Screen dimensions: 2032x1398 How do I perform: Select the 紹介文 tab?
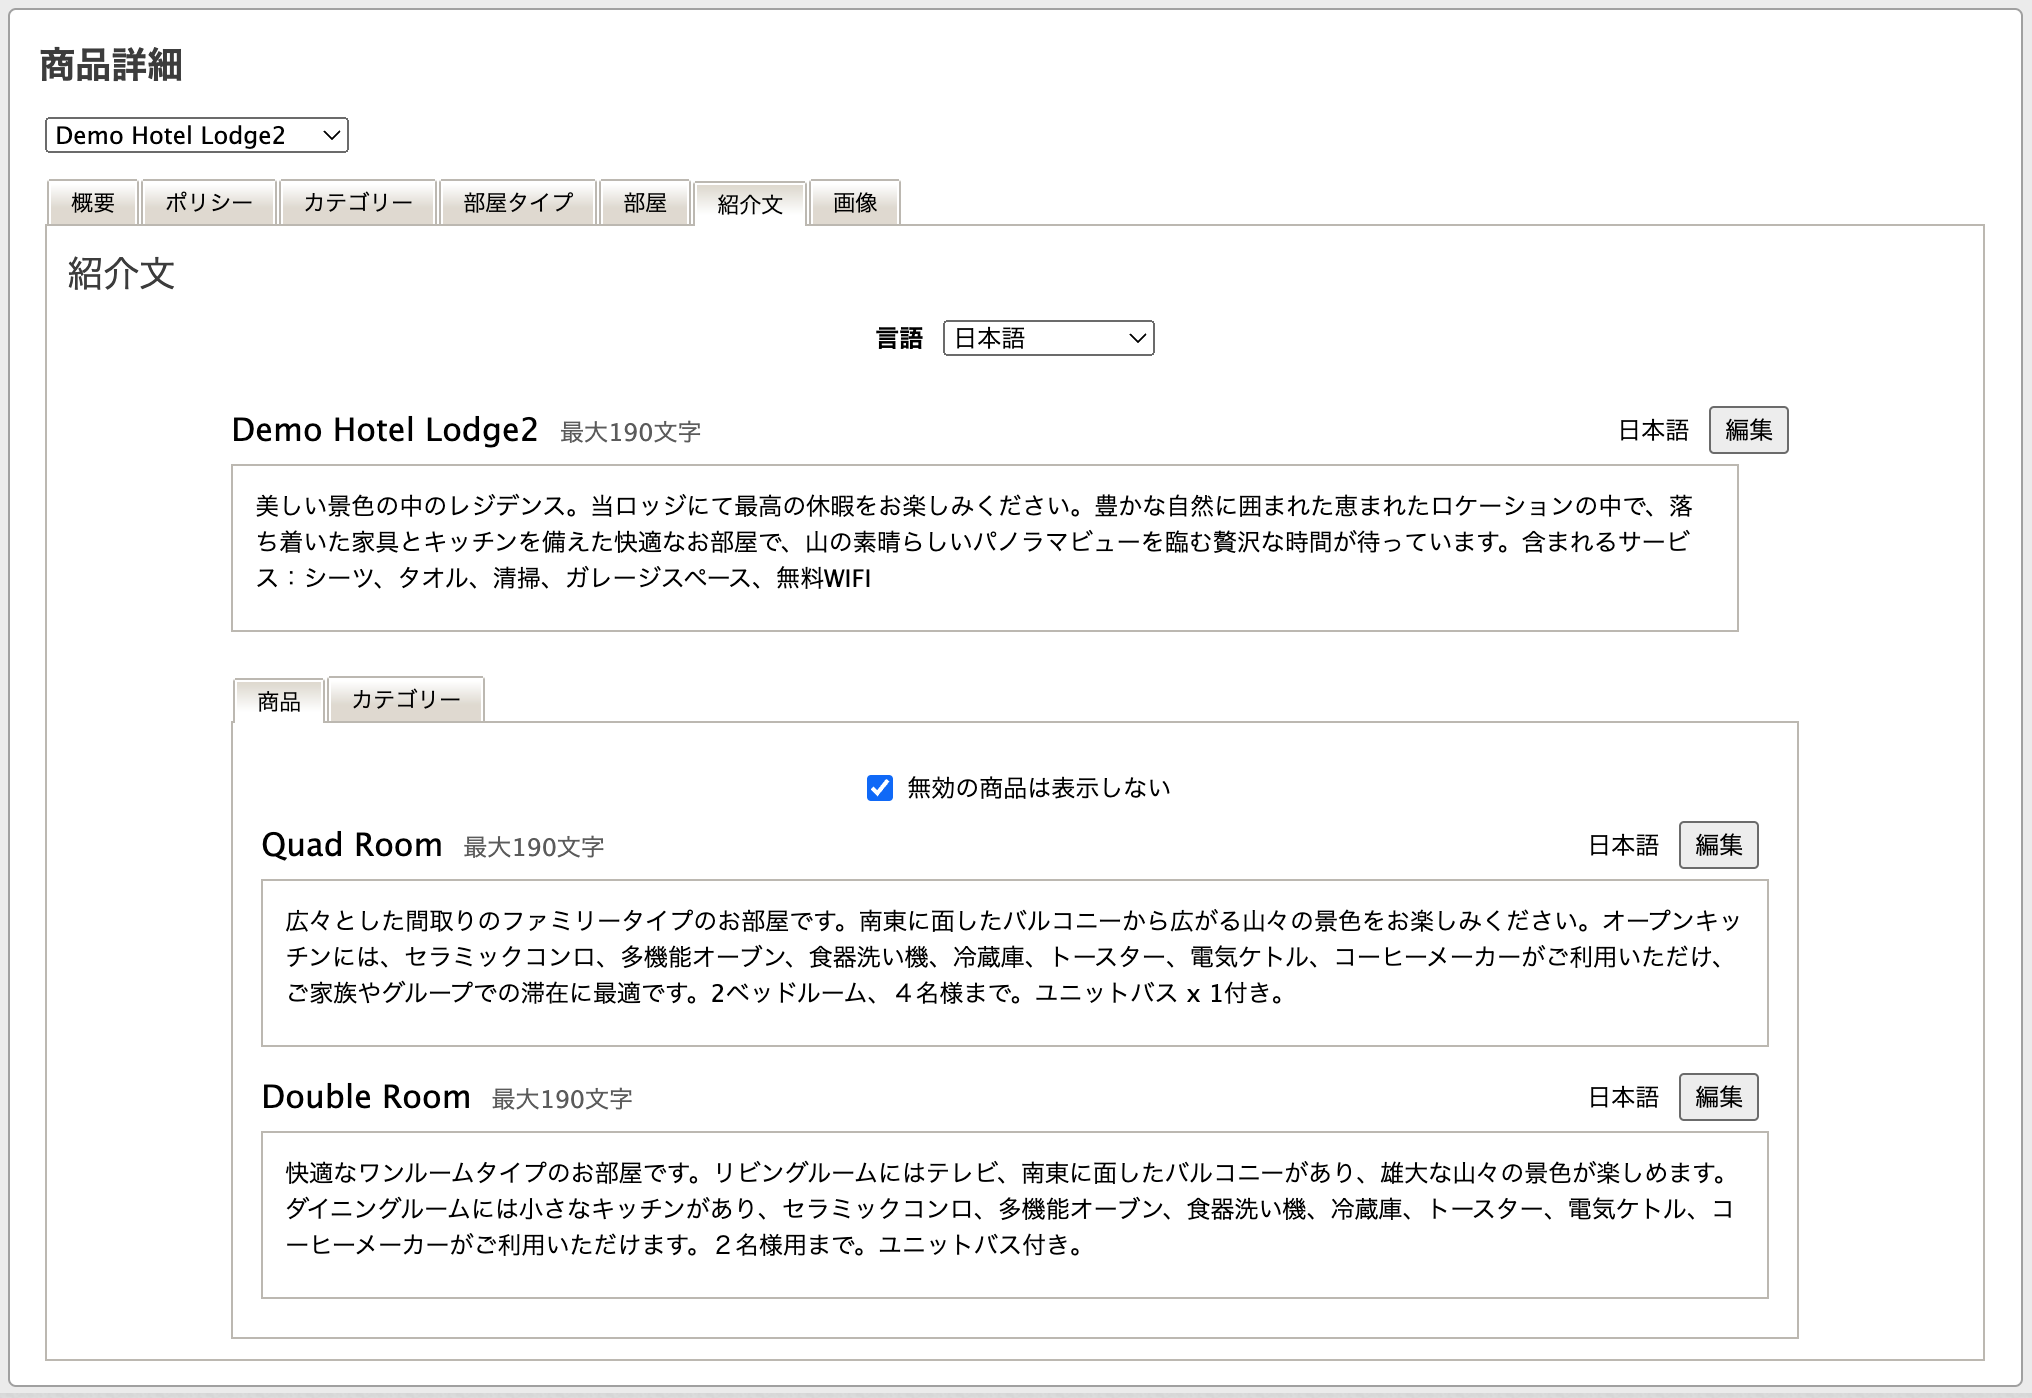750,204
